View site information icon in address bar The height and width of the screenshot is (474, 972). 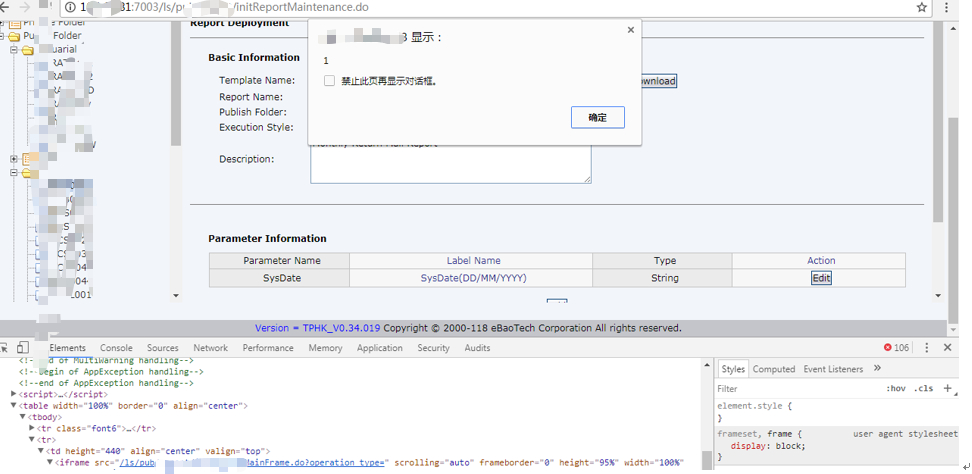pyautogui.click(x=69, y=7)
